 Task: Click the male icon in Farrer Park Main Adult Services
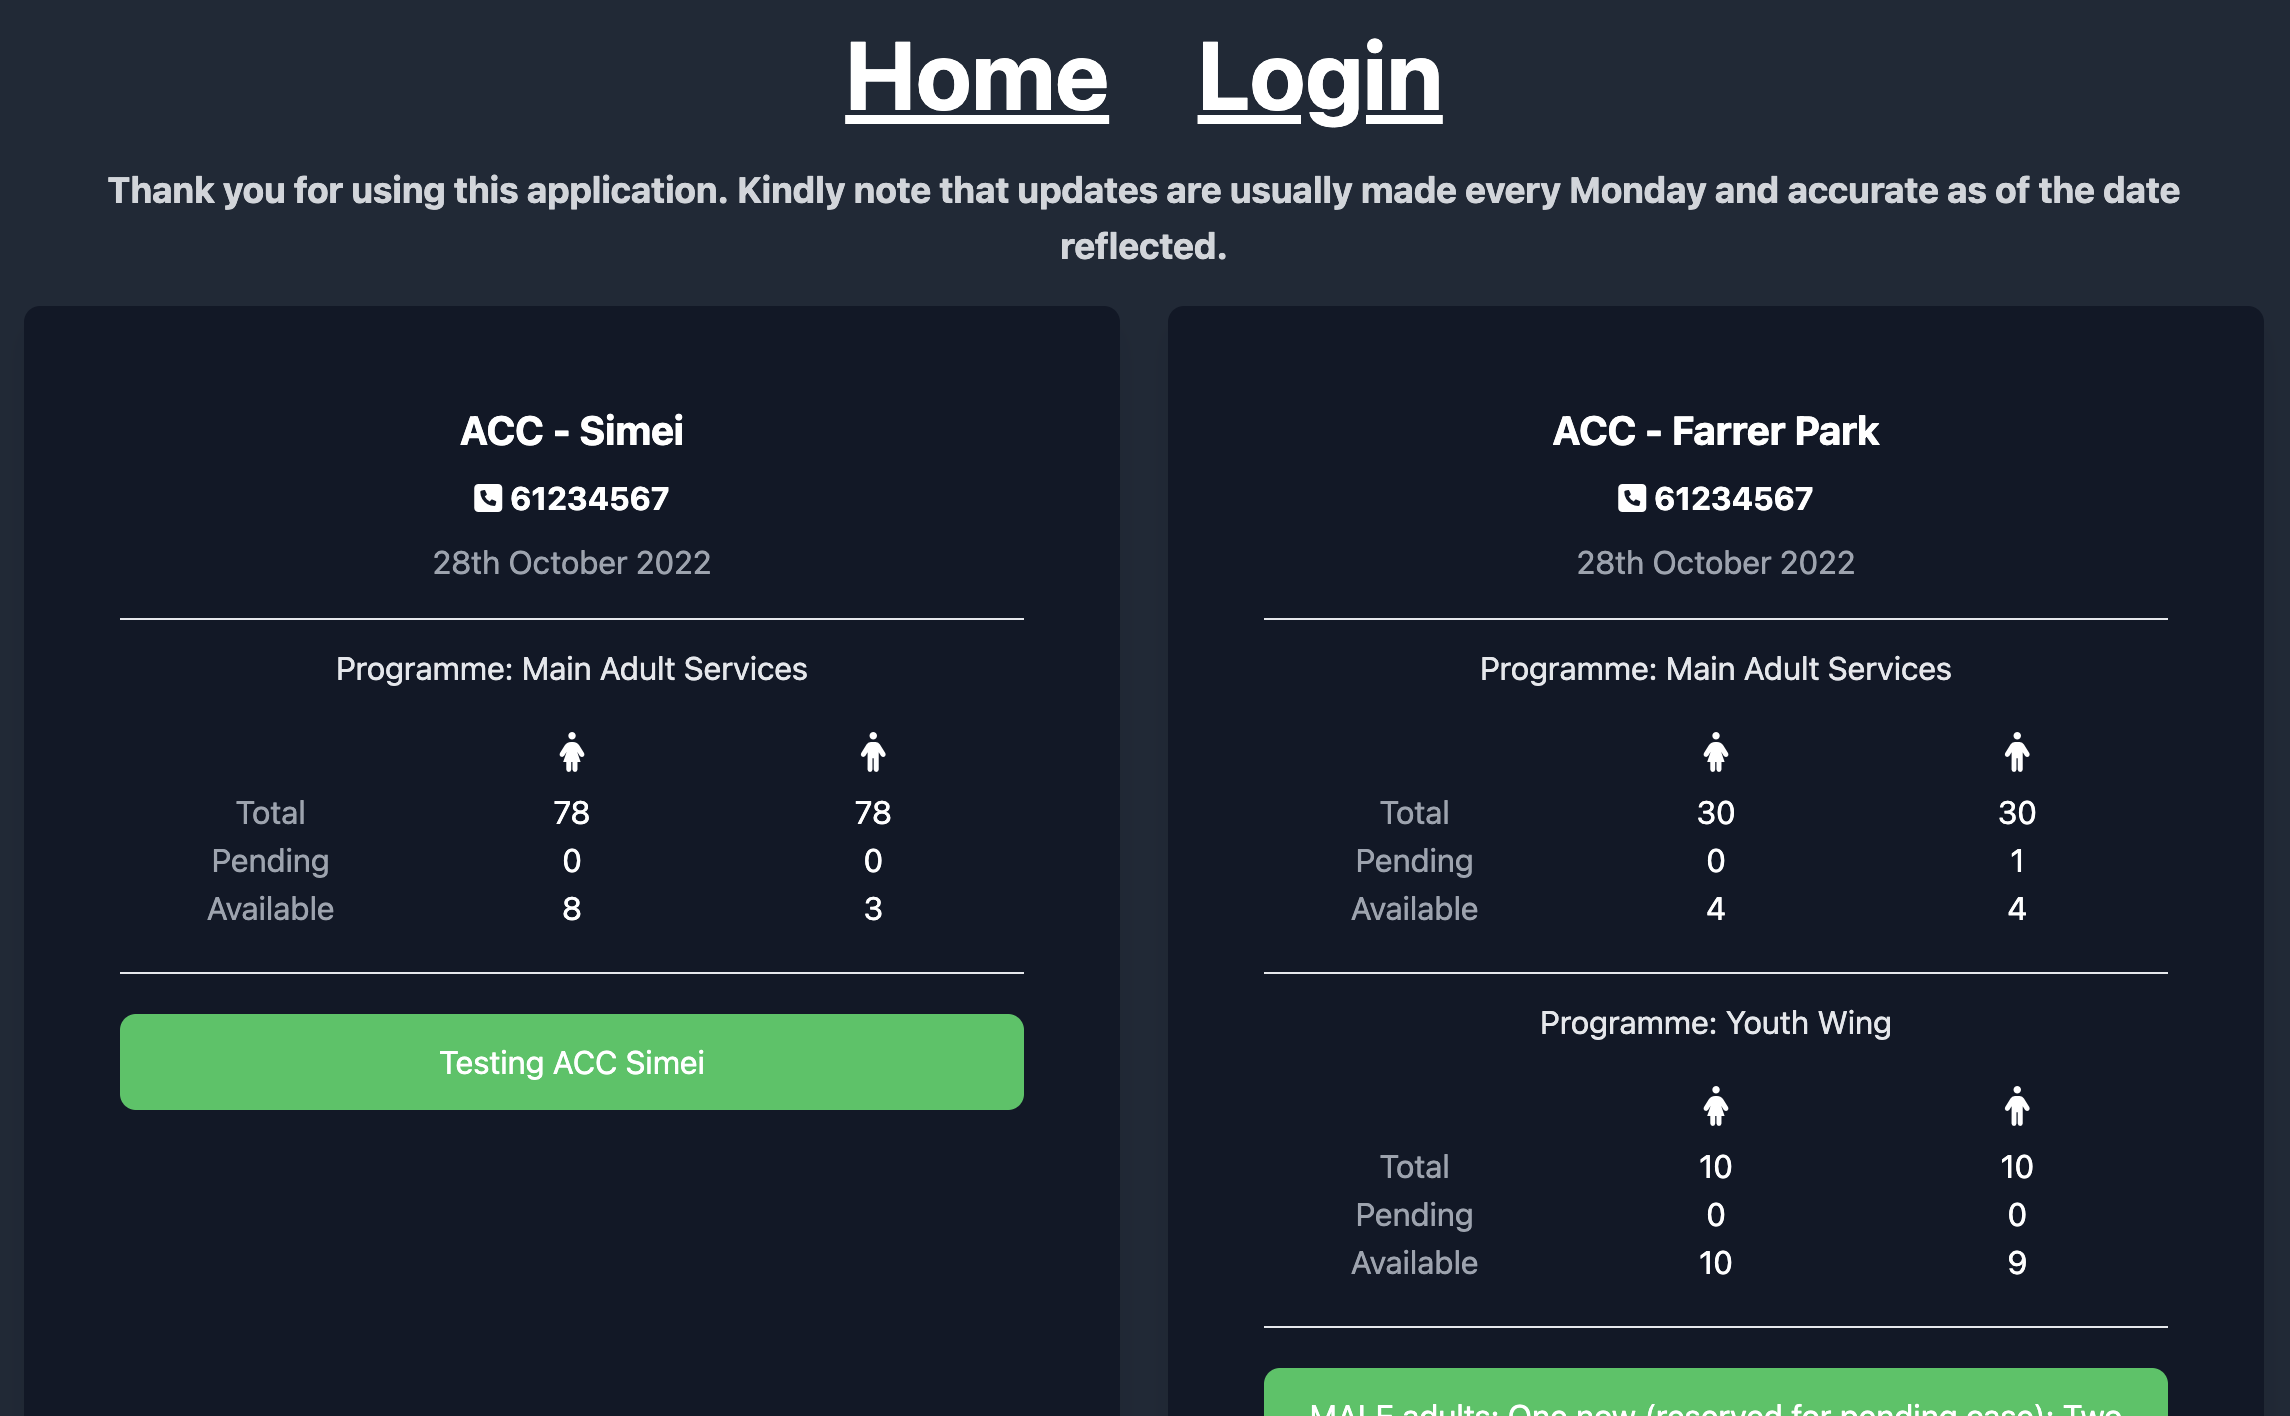pos(2017,752)
